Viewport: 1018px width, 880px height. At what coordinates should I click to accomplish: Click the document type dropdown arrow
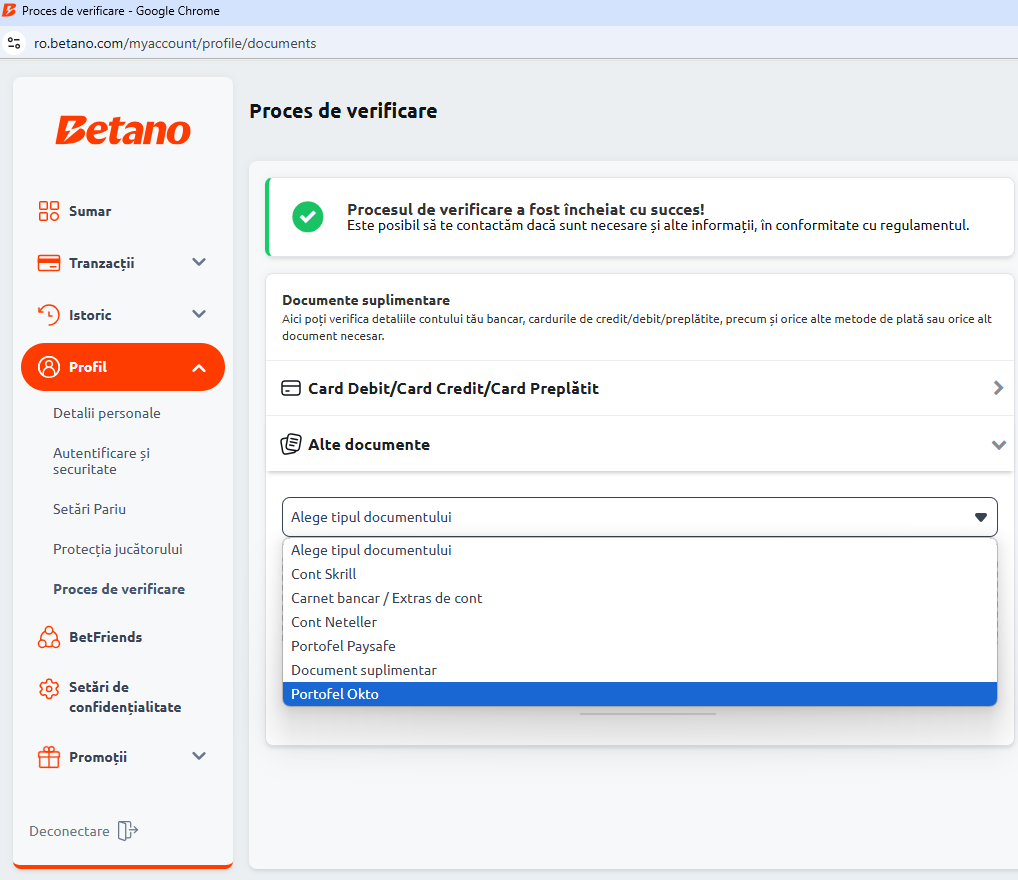pos(981,517)
